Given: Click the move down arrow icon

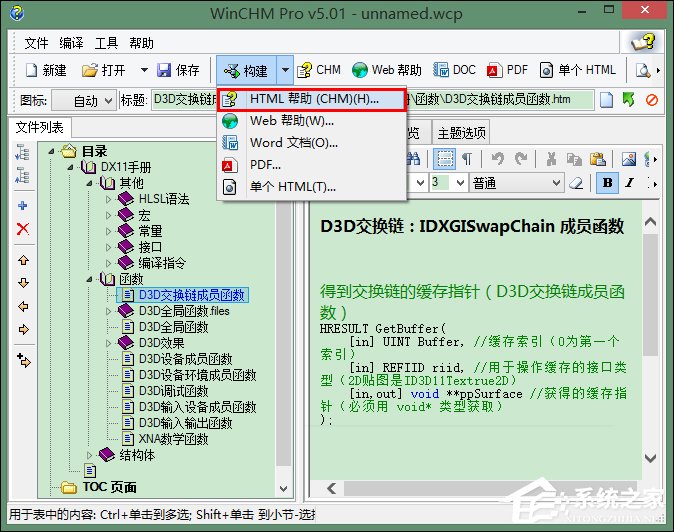Looking at the screenshot, I should pyautogui.click(x=23, y=283).
